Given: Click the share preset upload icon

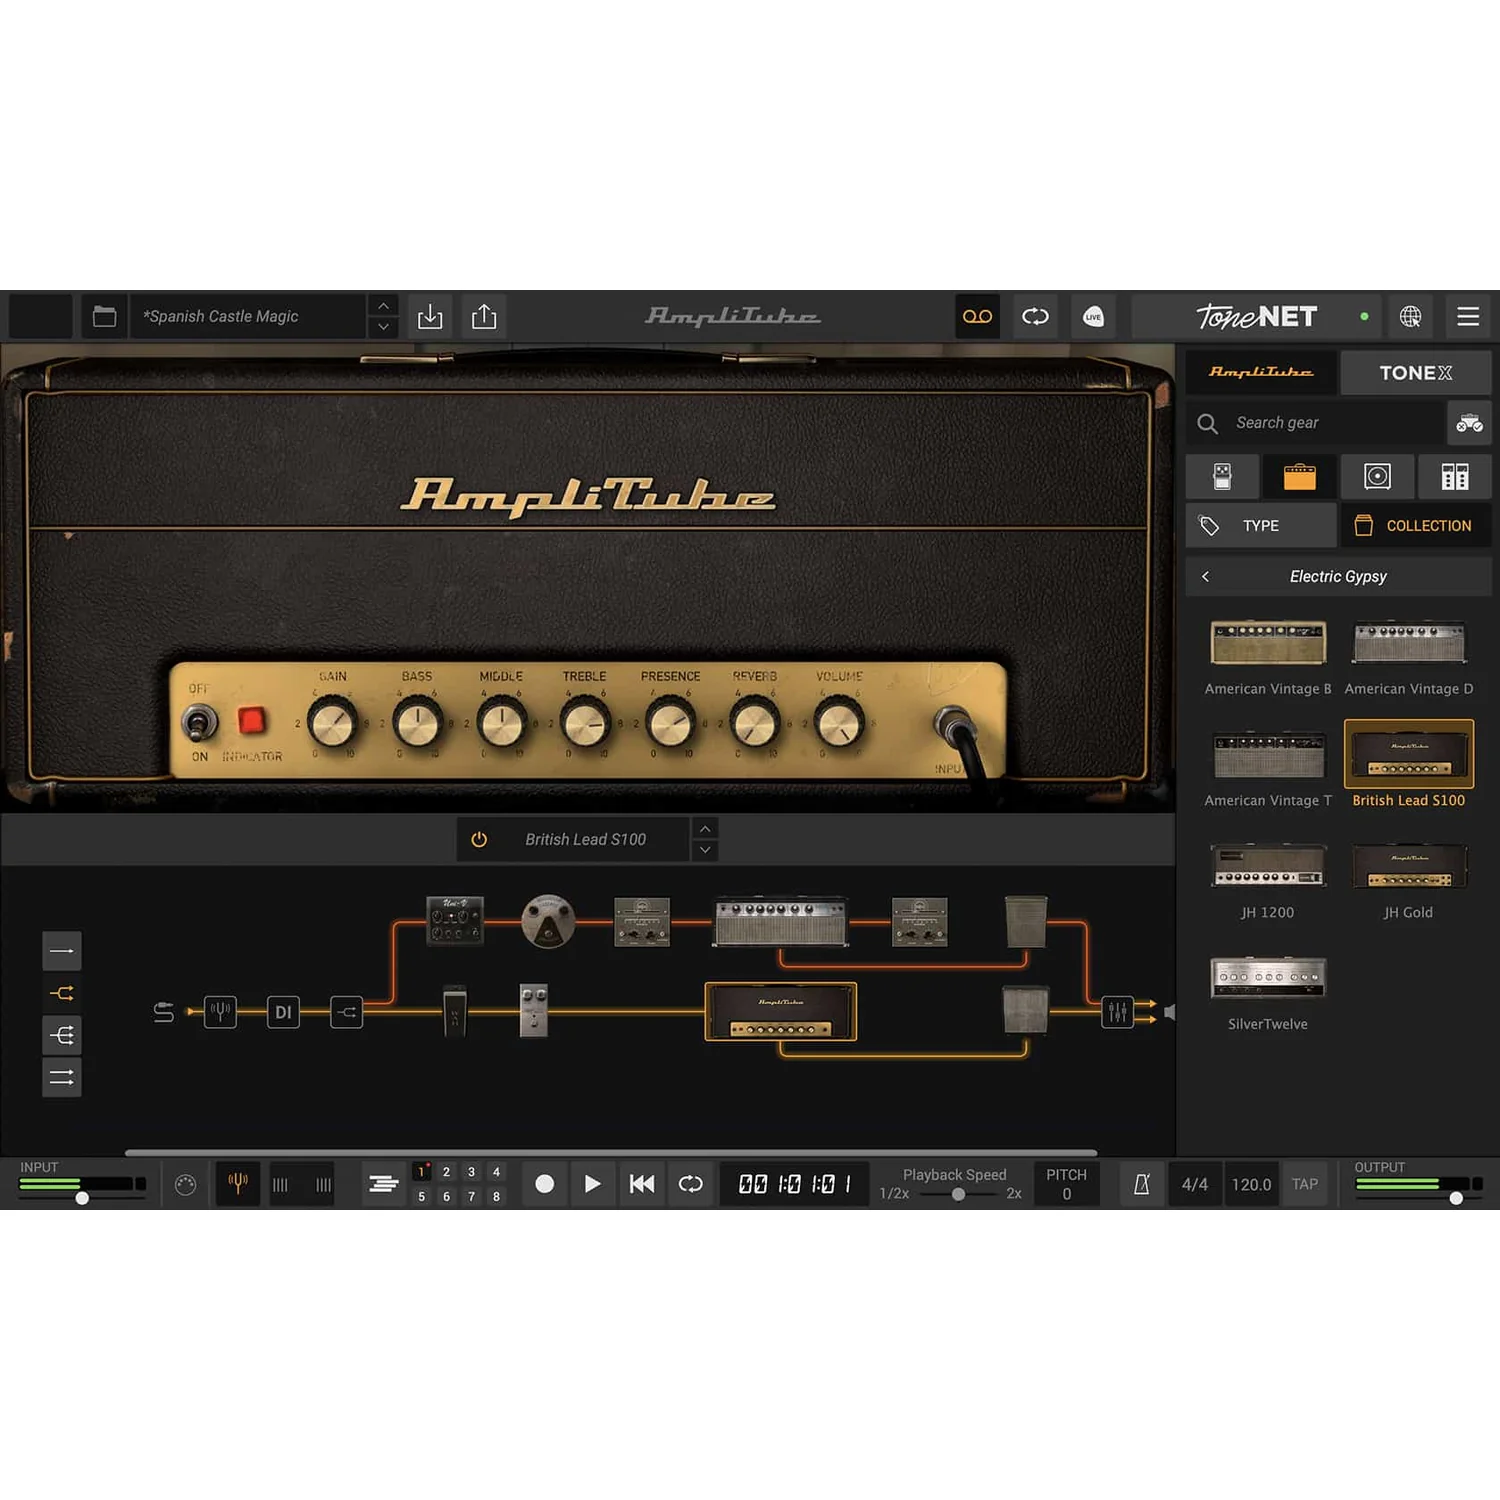Looking at the screenshot, I should 484,317.
